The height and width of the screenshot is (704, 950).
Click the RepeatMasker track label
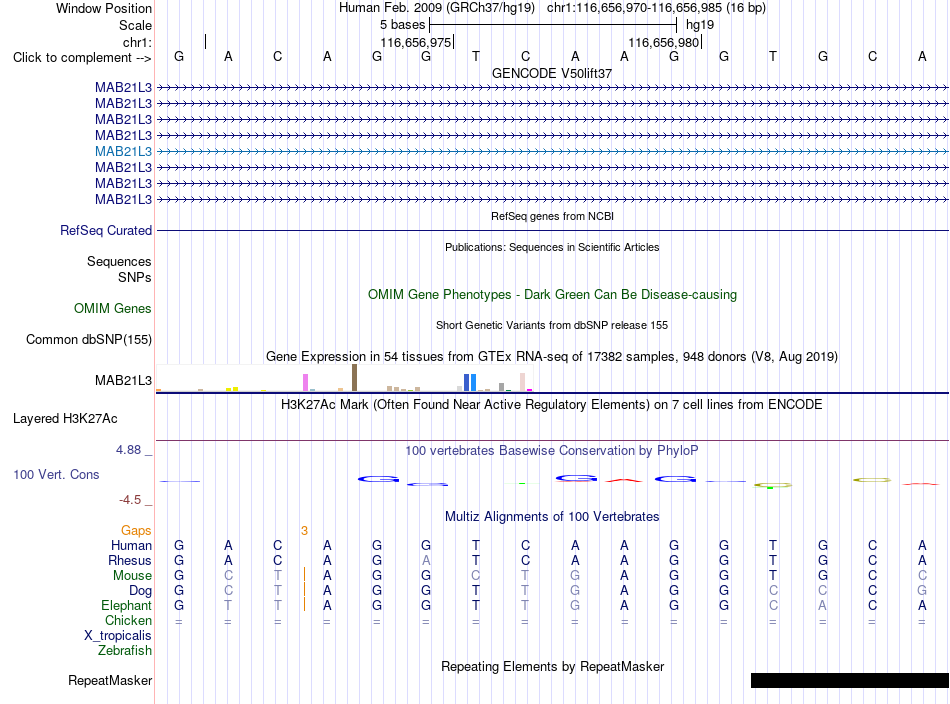click(110, 680)
